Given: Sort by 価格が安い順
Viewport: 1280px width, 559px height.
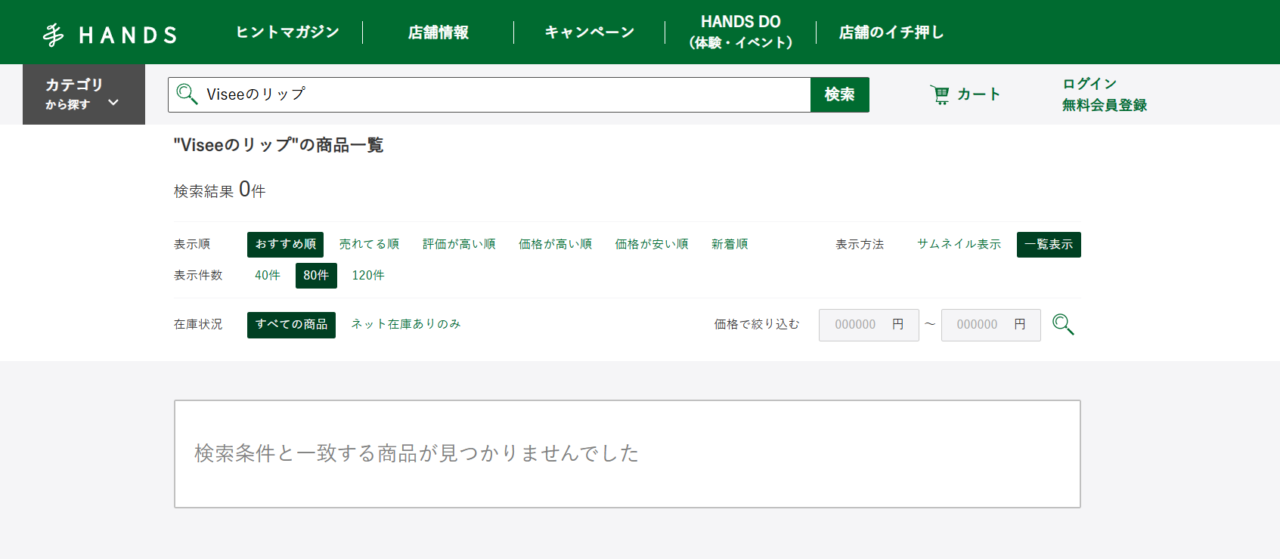Looking at the screenshot, I should tap(651, 244).
